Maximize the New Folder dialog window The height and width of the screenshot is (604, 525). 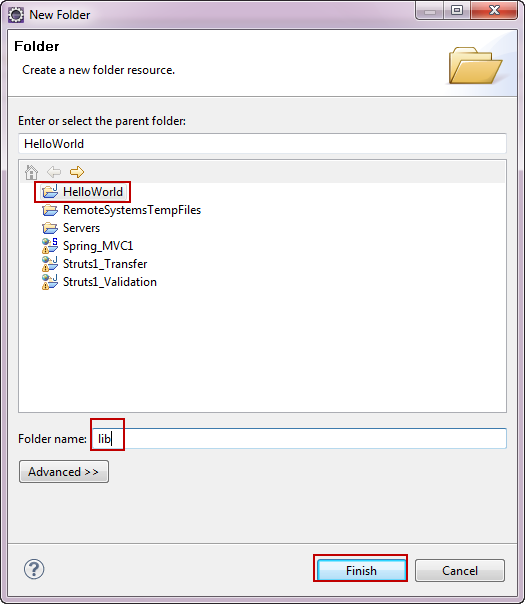[456, 10]
